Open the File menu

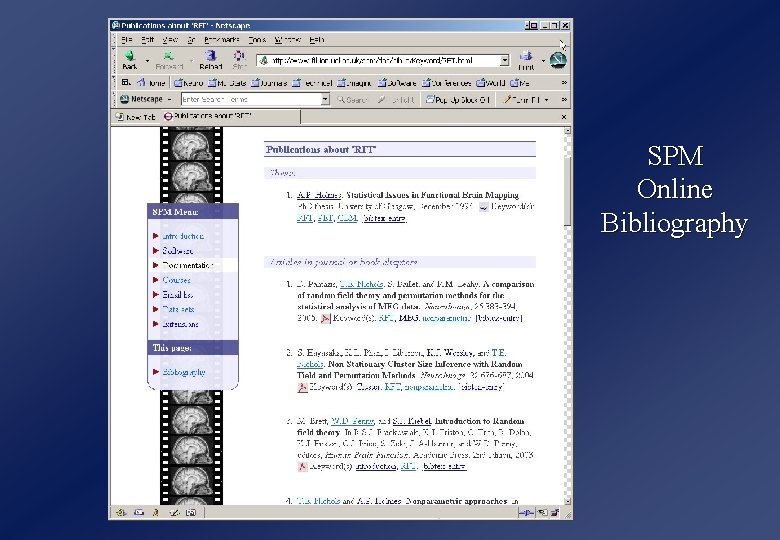pyautogui.click(x=127, y=39)
